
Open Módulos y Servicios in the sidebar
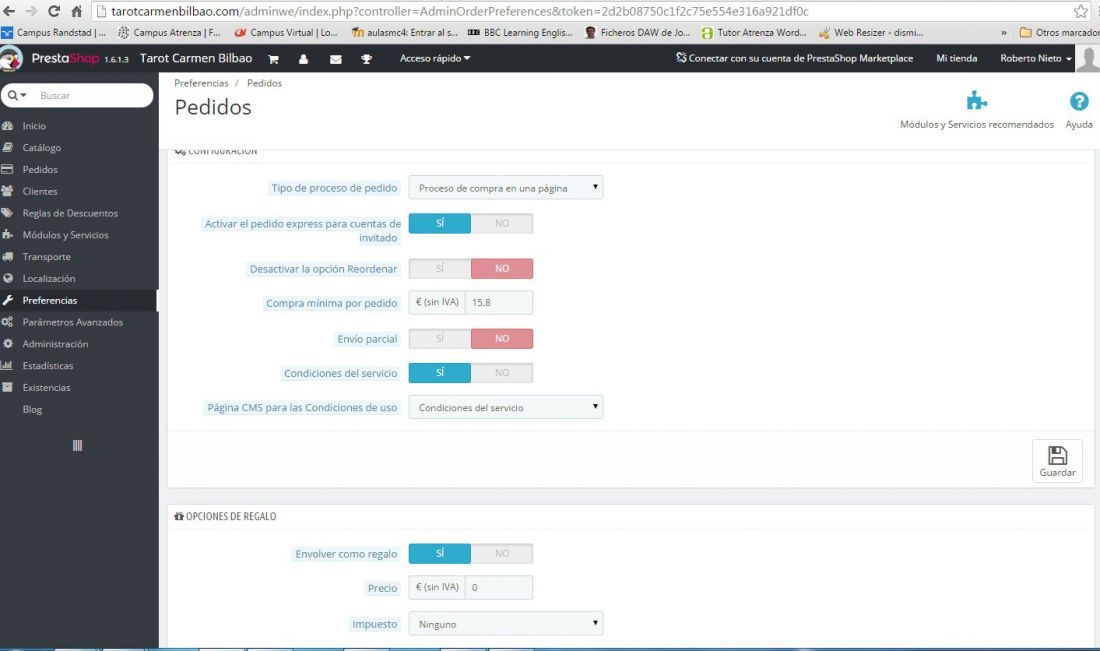(65, 234)
